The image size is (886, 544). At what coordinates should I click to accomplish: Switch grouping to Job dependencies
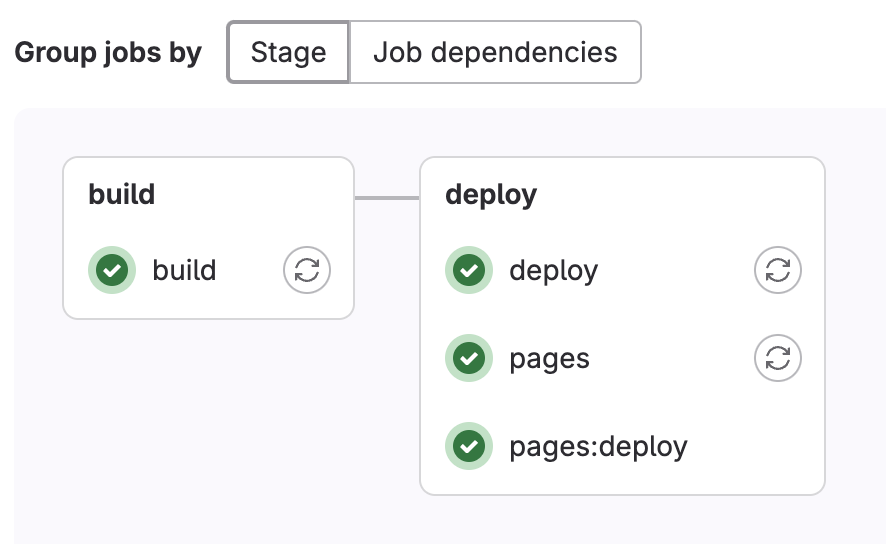[x=495, y=52]
